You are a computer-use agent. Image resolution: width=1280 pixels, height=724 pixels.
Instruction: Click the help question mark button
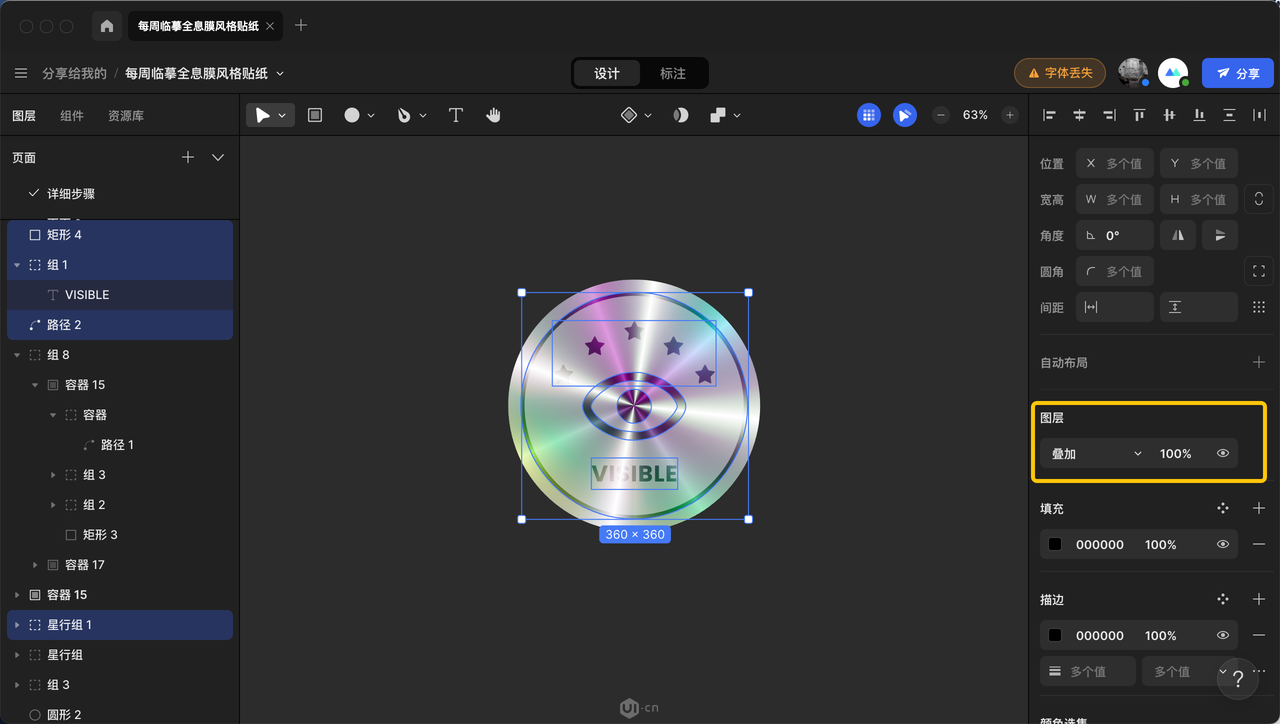[x=1238, y=680]
